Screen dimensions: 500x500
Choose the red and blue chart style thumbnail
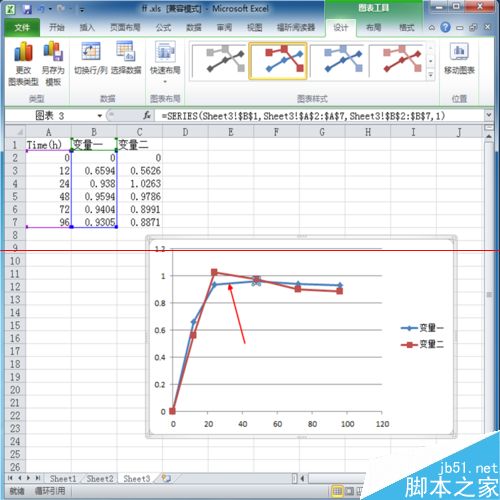(278, 61)
